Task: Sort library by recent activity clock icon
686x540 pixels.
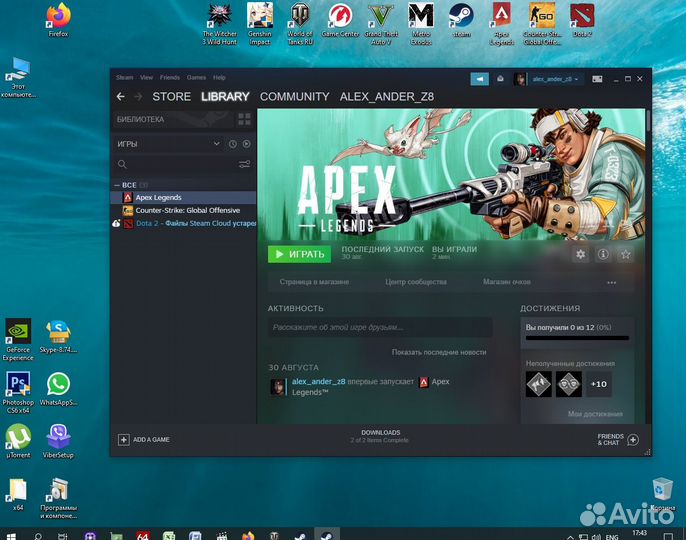Action: point(233,144)
